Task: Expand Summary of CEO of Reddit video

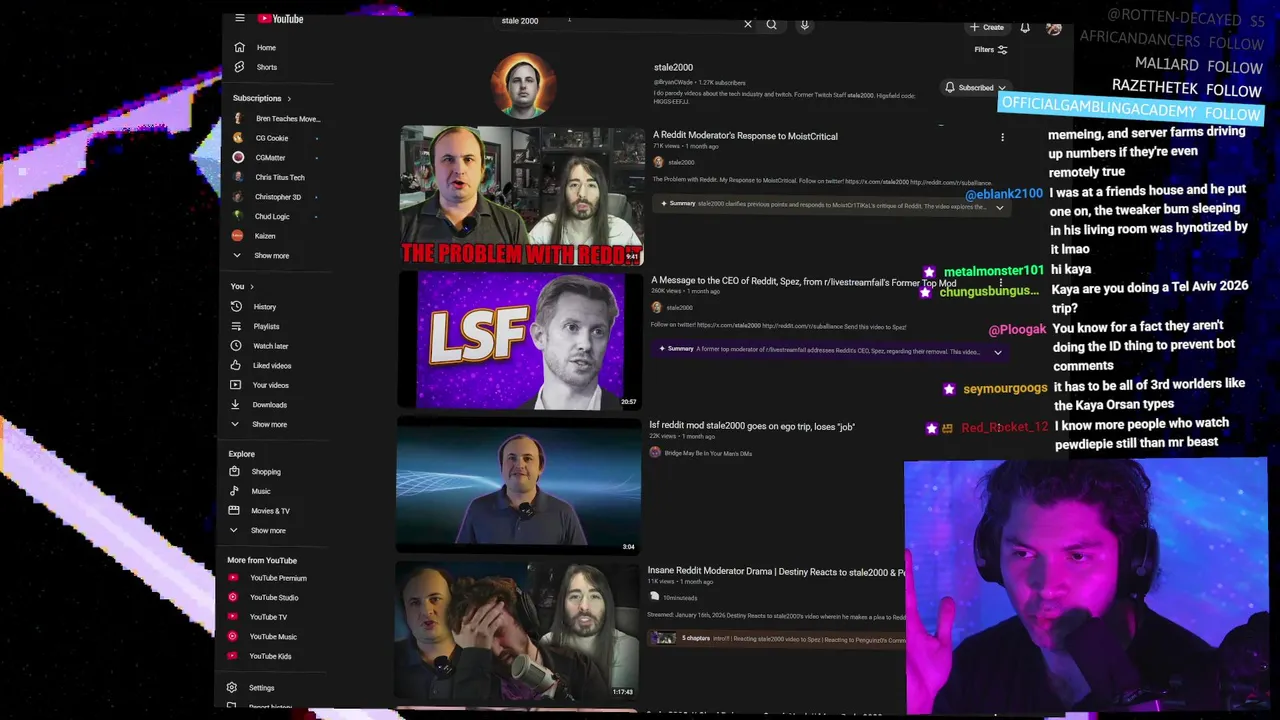Action: (x=828, y=351)
